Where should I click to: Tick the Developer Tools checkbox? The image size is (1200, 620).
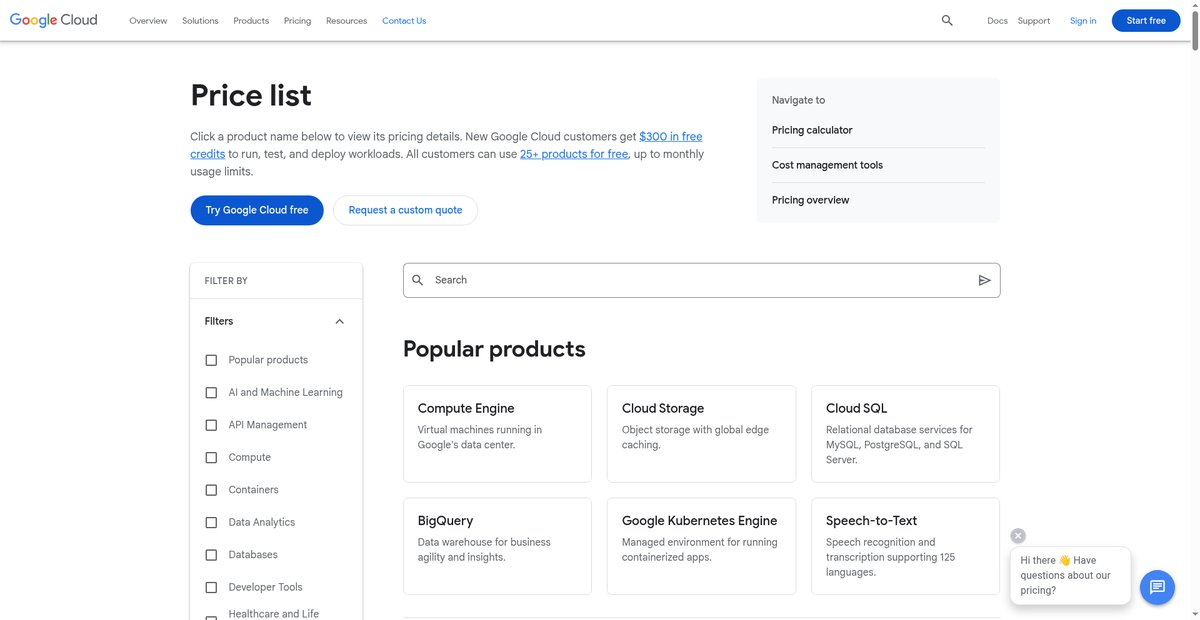pyautogui.click(x=211, y=587)
